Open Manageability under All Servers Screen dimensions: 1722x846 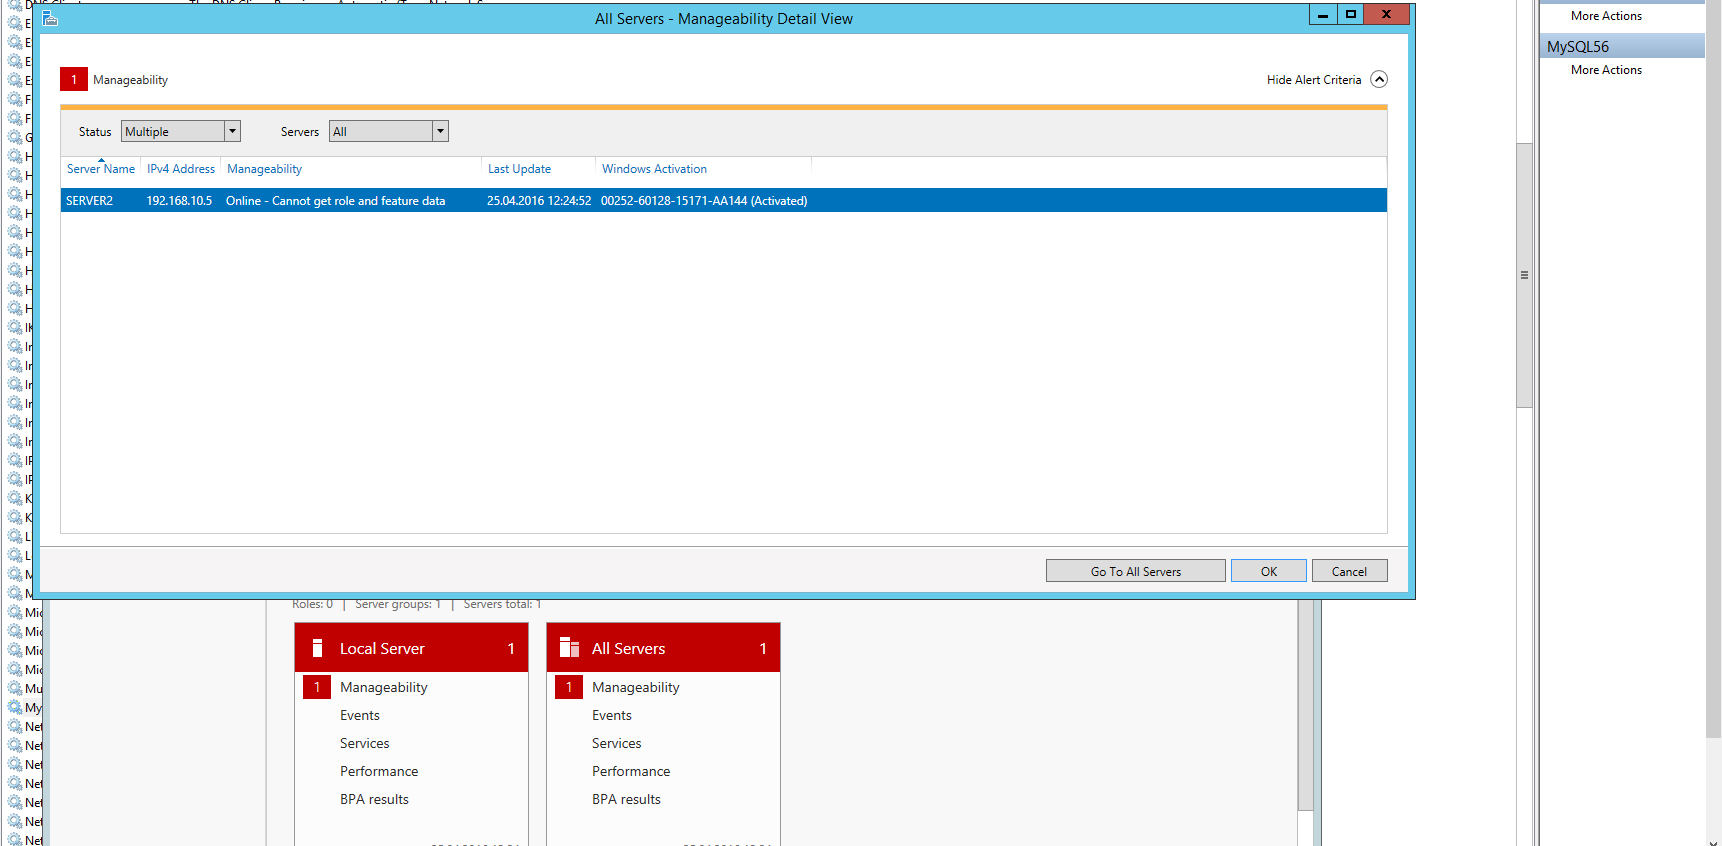pos(636,687)
